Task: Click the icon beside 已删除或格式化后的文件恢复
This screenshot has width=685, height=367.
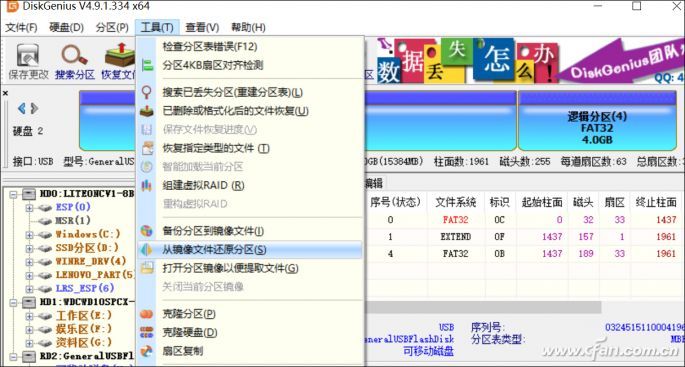Action: point(147,111)
